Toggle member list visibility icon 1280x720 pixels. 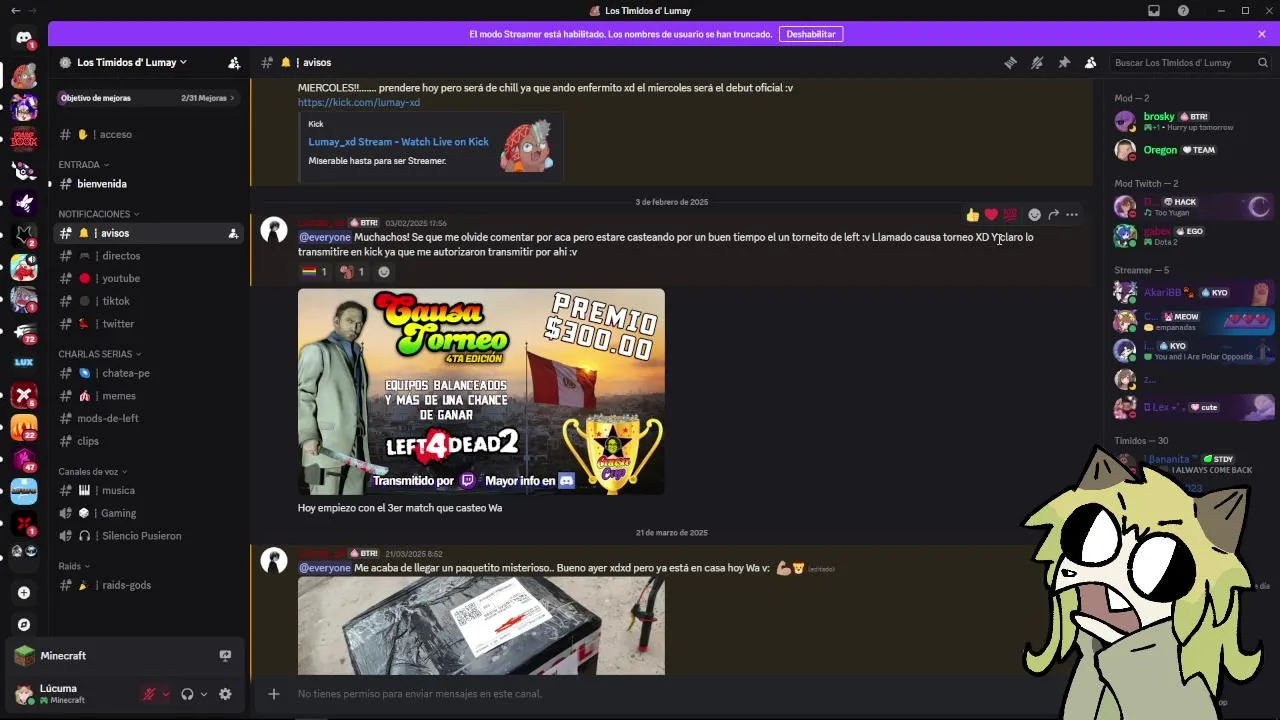point(1091,62)
